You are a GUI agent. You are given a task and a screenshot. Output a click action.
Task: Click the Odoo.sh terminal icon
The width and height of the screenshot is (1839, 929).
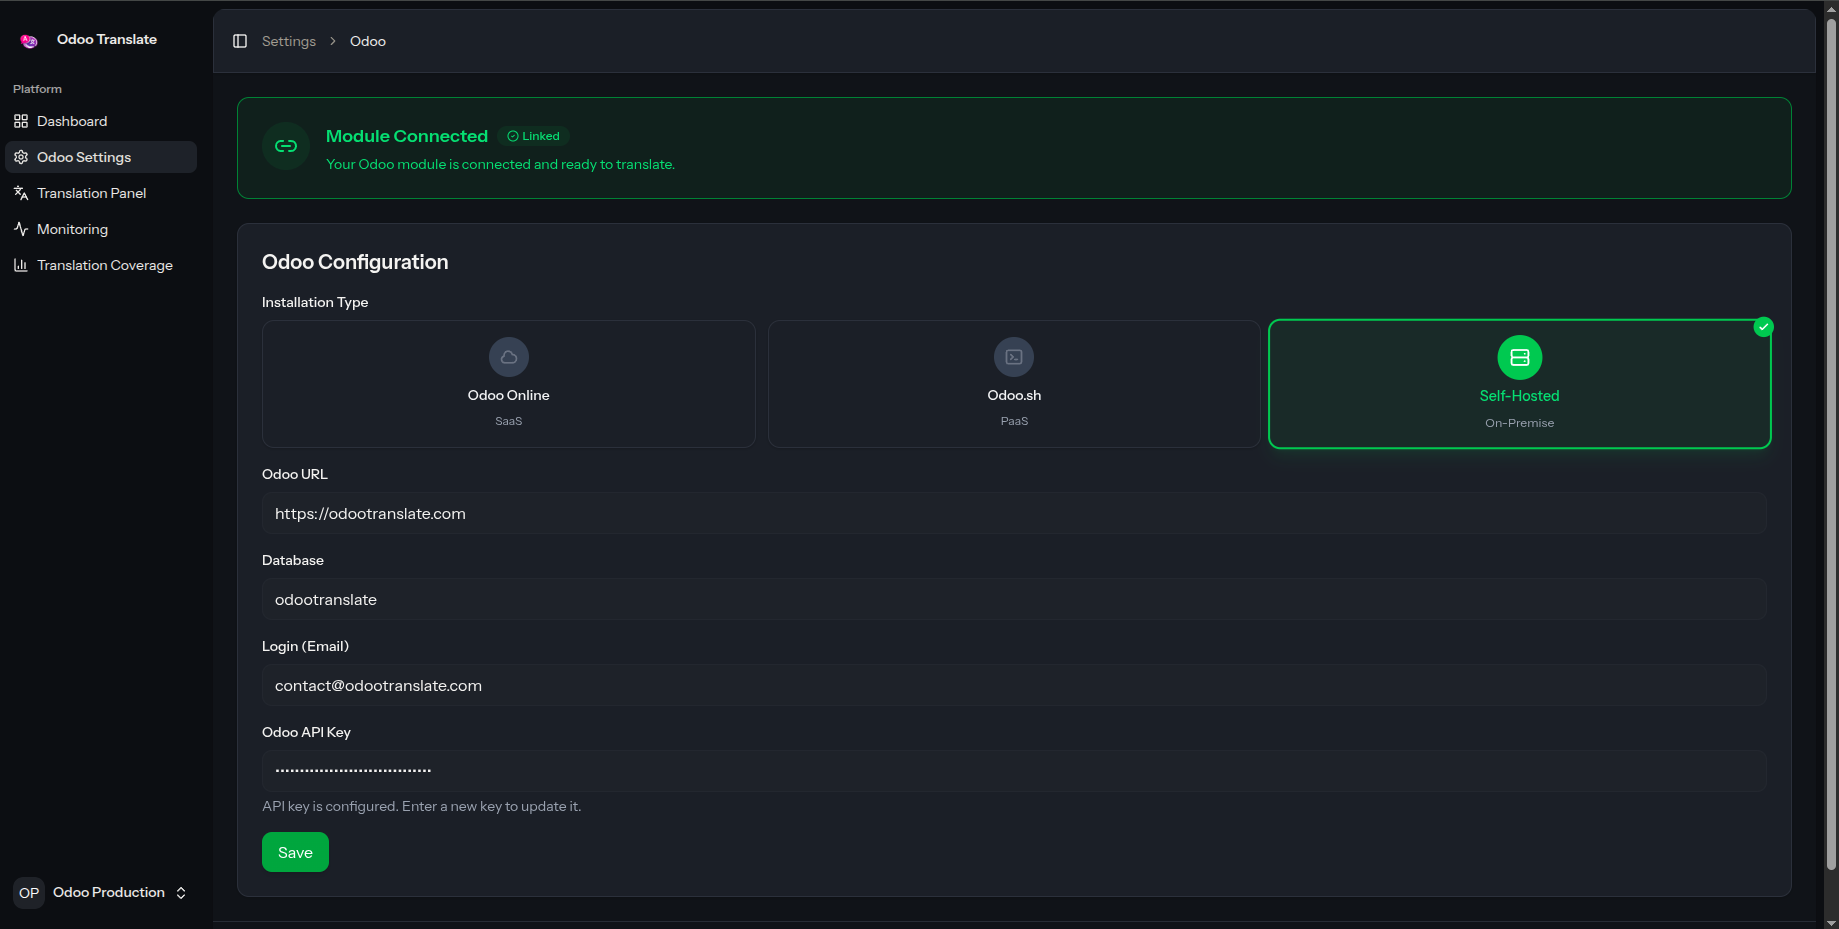1014,357
